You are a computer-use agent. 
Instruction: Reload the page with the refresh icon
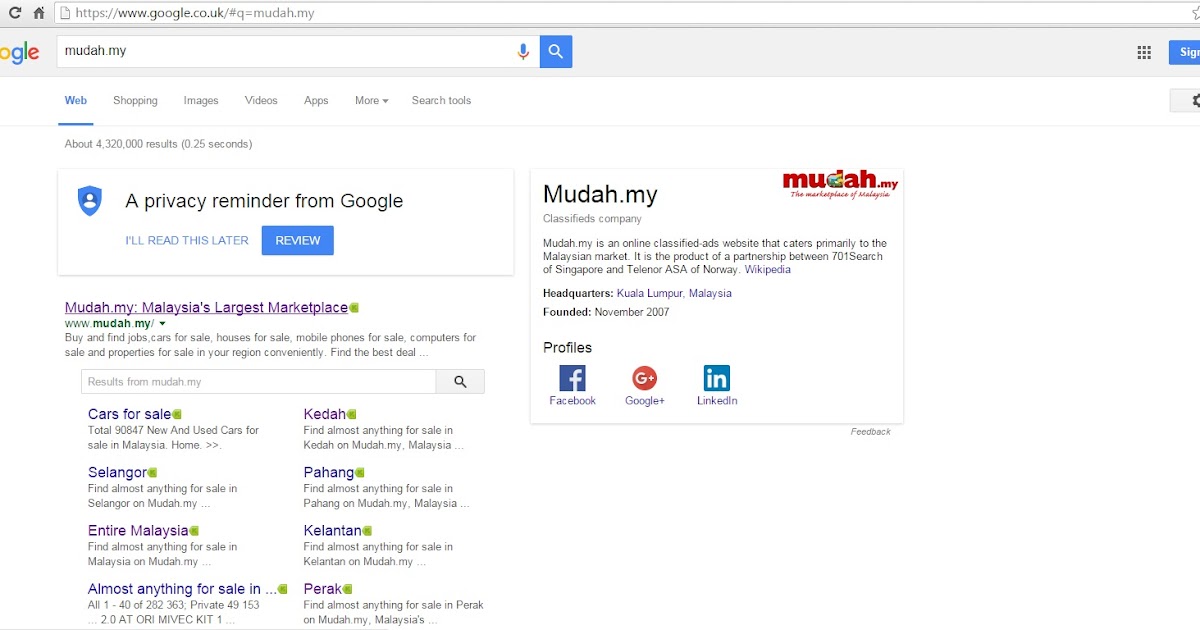15,13
